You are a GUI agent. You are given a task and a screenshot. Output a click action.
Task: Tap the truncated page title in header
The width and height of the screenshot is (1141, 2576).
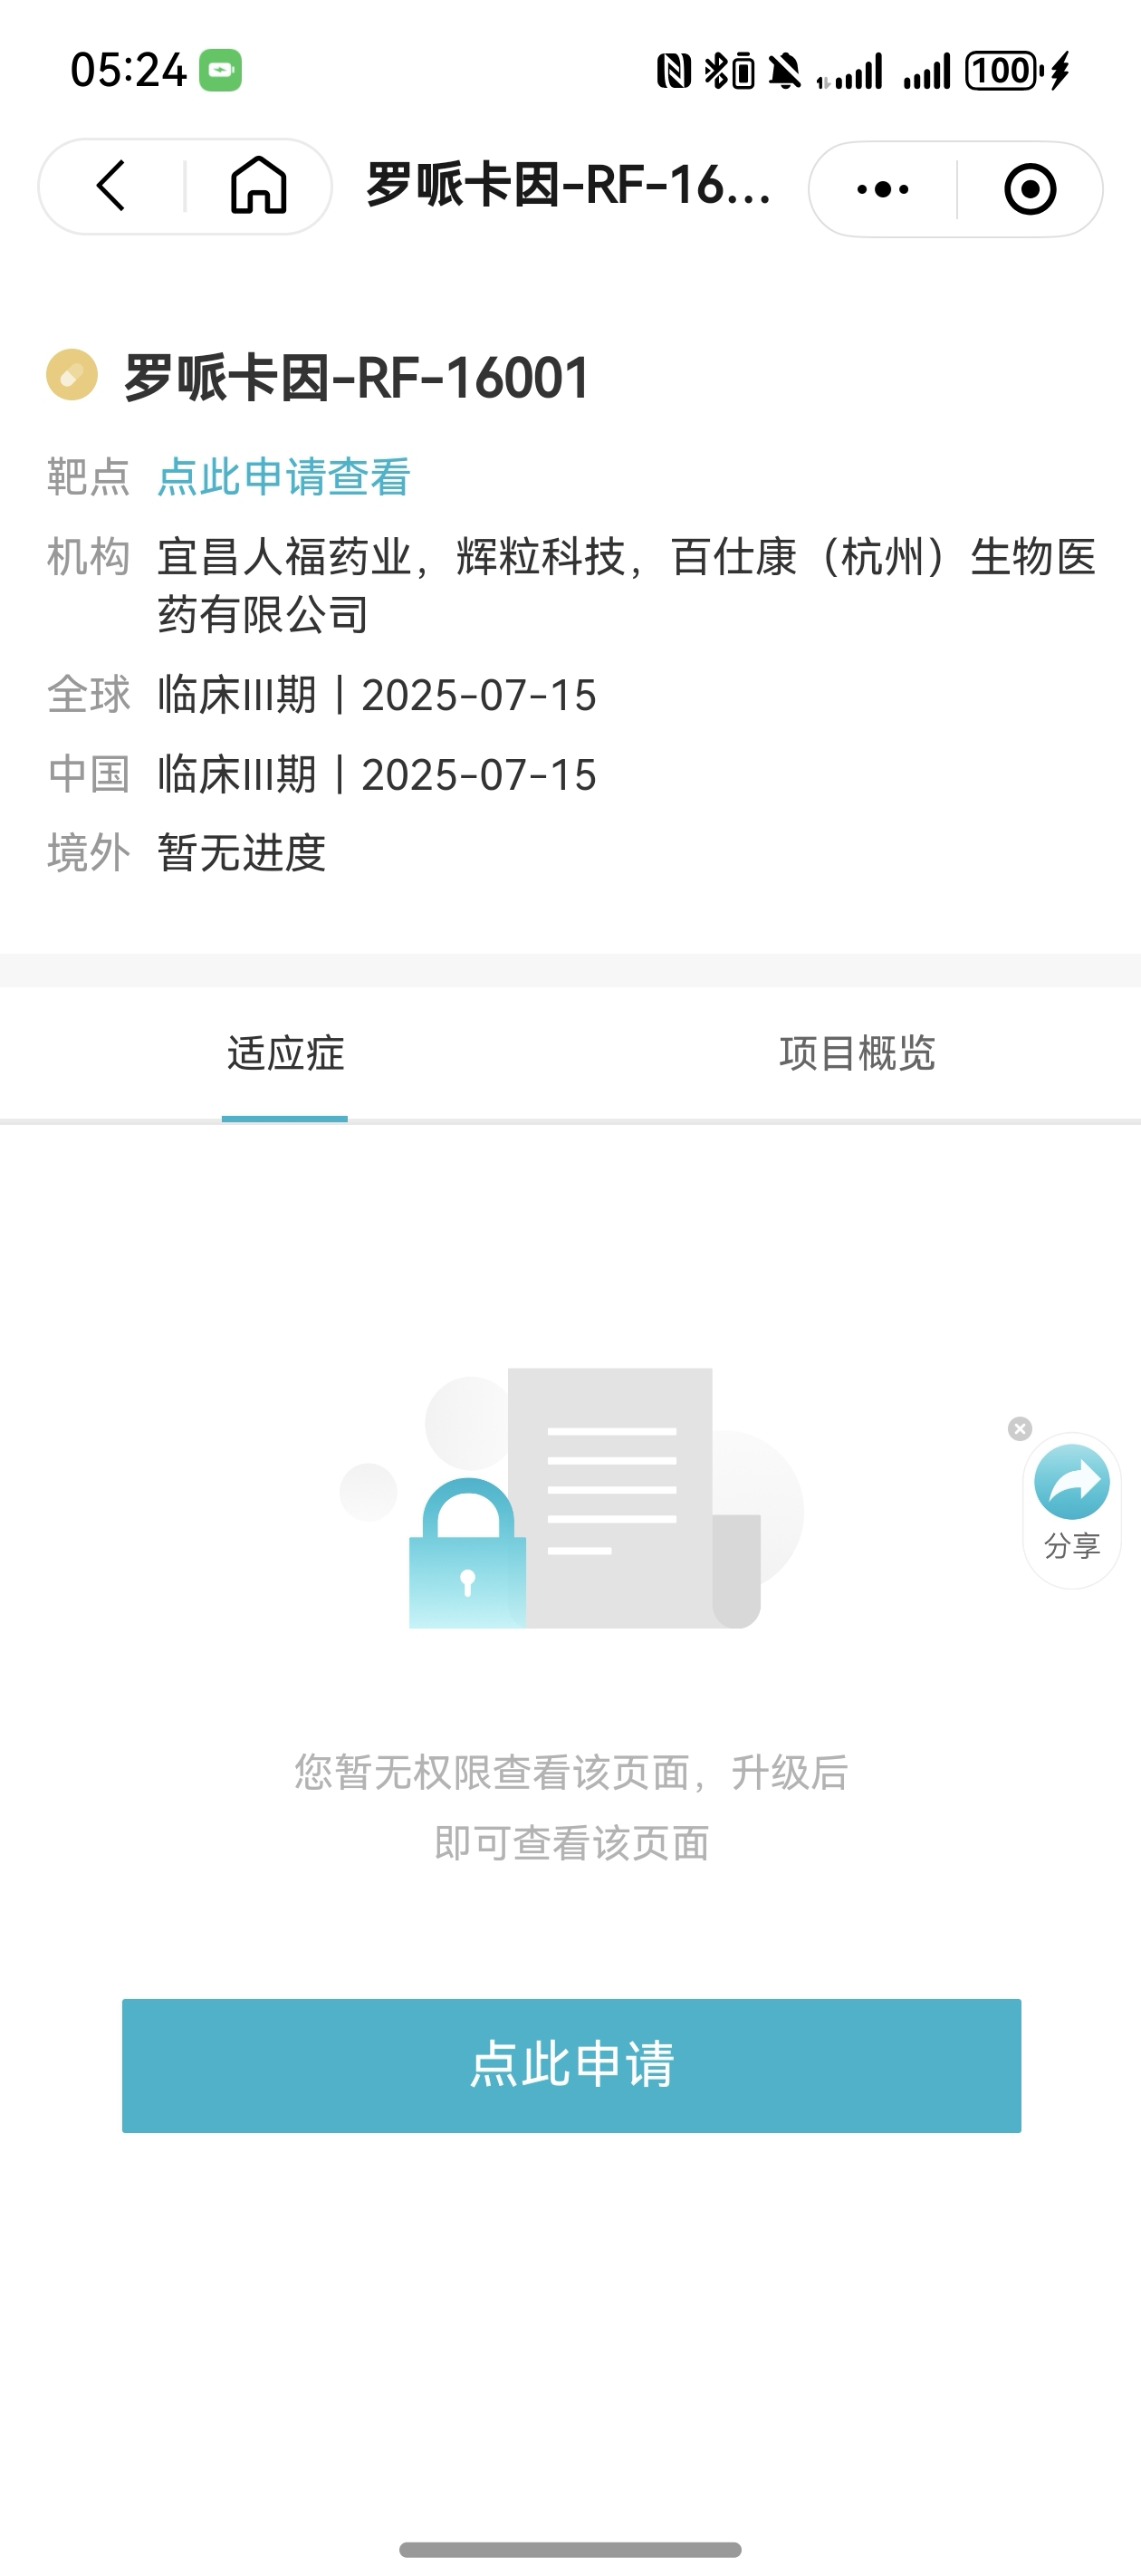pyautogui.click(x=568, y=186)
